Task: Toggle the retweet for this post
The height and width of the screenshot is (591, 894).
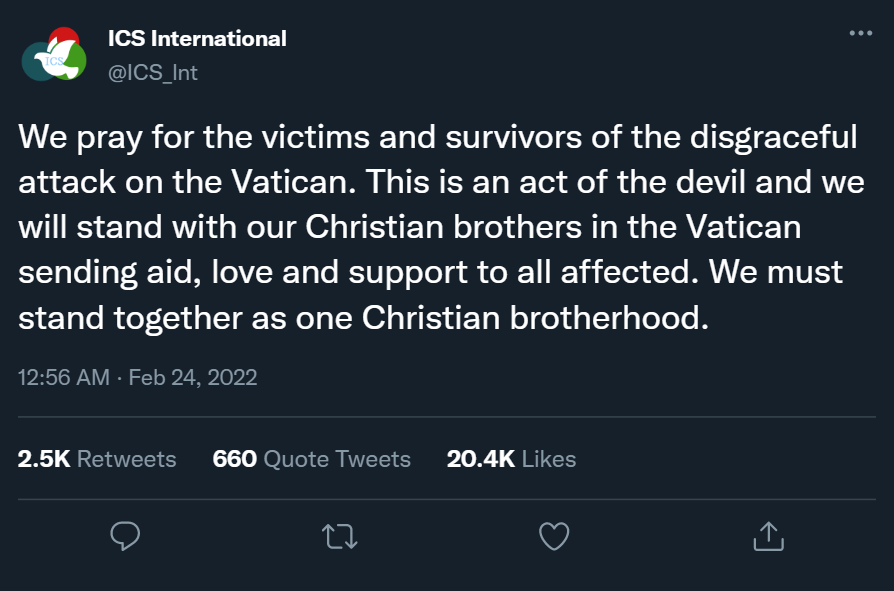Action: coord(338,537)
